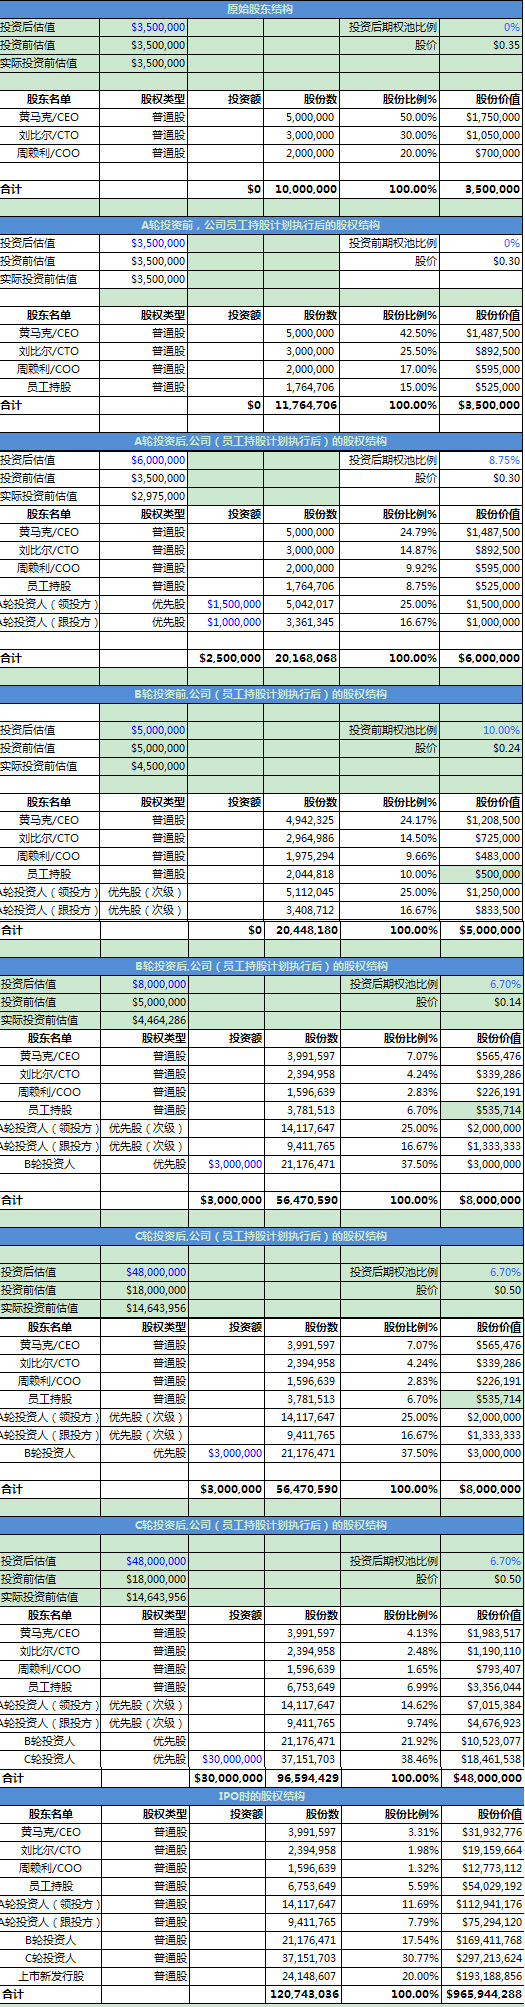
Task: Click the $0.35 share price cell
Action: pos(482,45)
